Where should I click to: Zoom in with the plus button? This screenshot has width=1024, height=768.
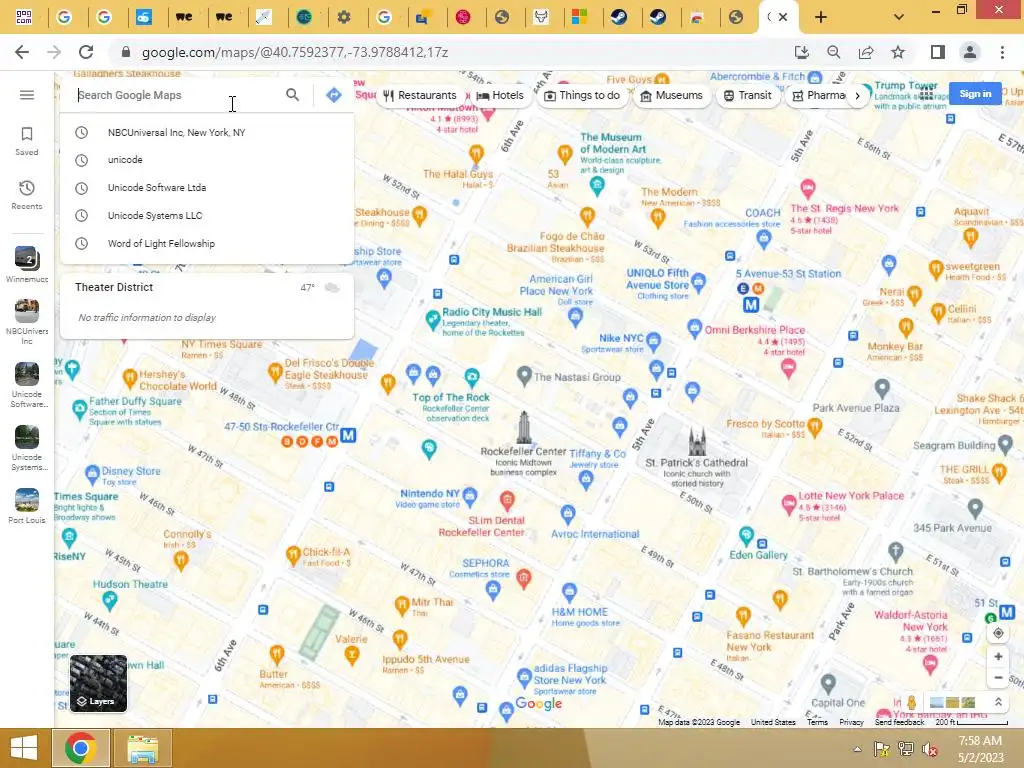click(998, 656)
